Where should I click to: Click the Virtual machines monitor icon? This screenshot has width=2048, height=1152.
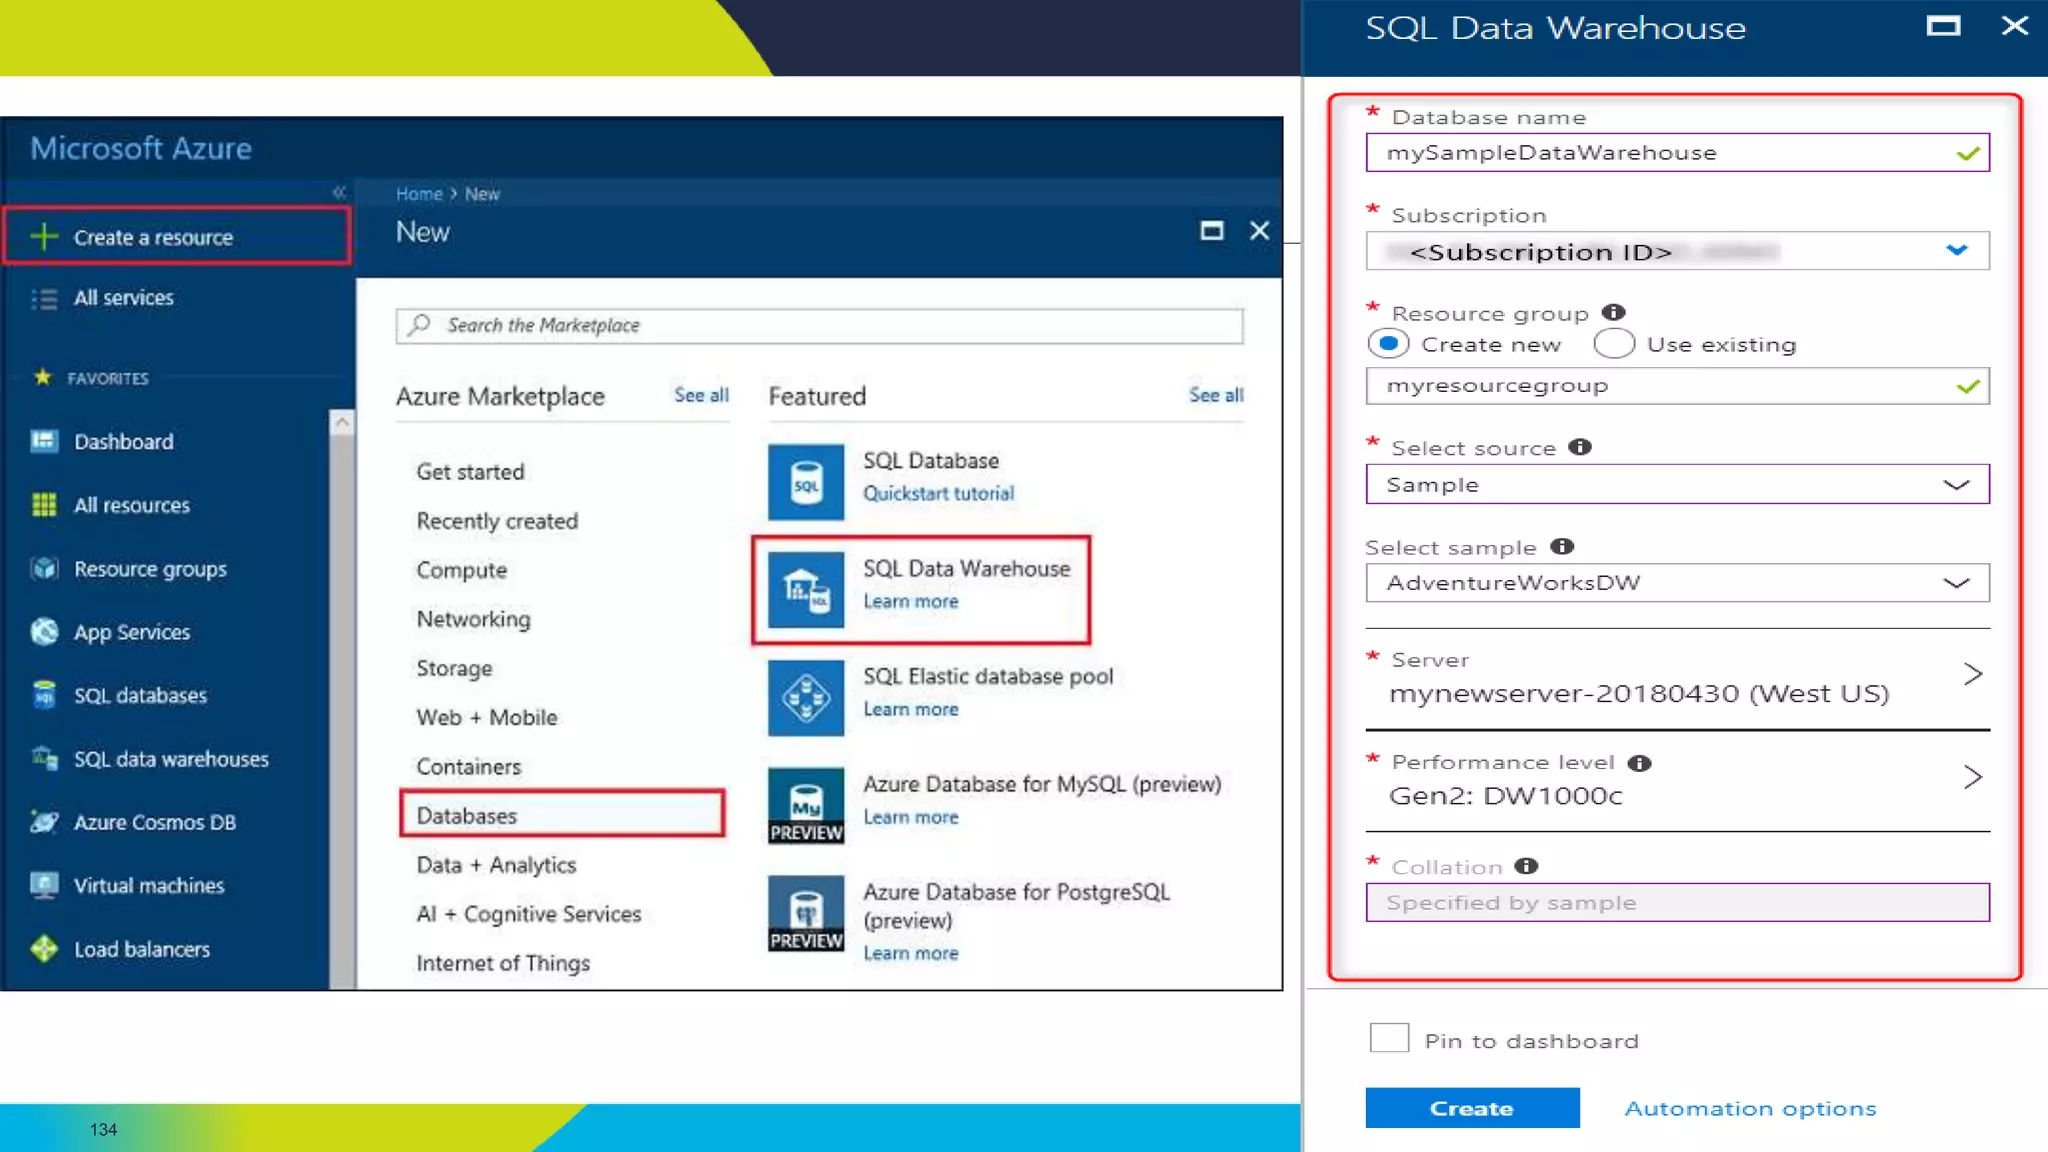[44, 885]
